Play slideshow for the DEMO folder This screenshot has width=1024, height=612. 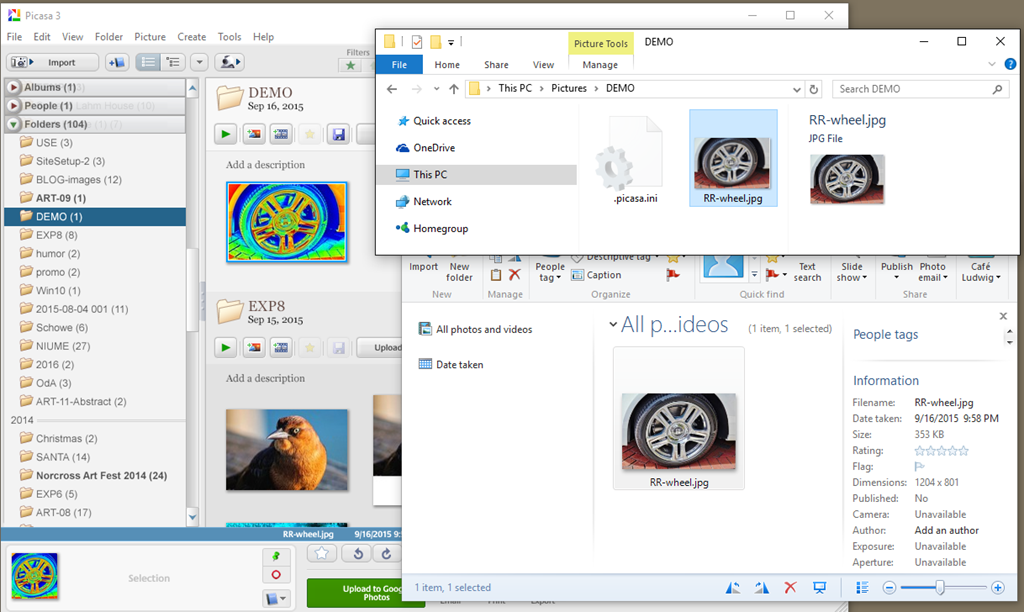(226, 134)
